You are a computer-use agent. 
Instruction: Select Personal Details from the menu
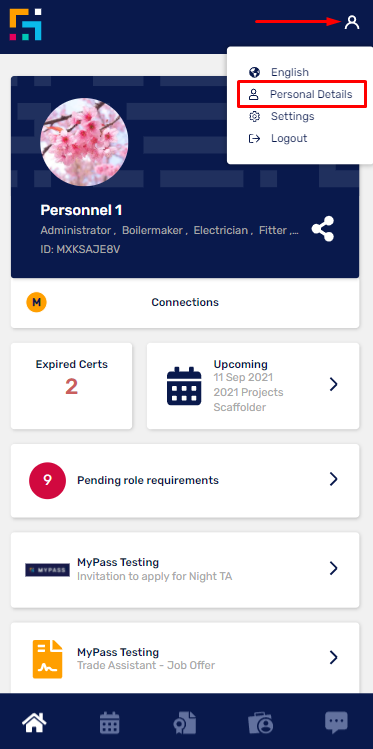(302, 94)
